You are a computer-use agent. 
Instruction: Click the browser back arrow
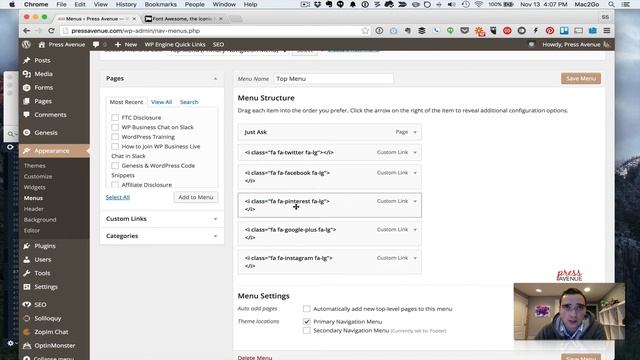pyautogui.click(x=27, y=31)
